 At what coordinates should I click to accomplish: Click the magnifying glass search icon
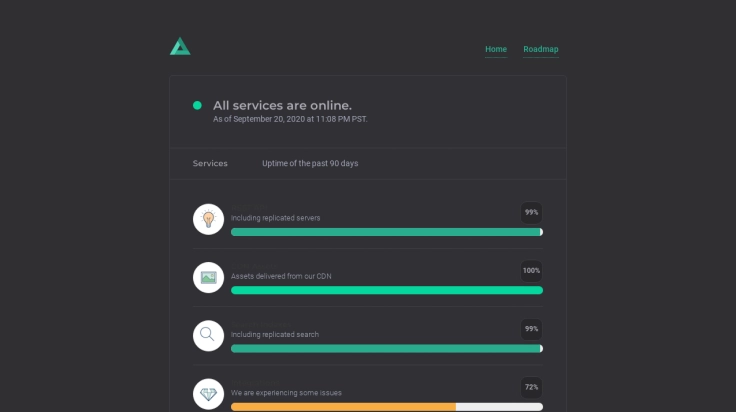click(208, 335)
